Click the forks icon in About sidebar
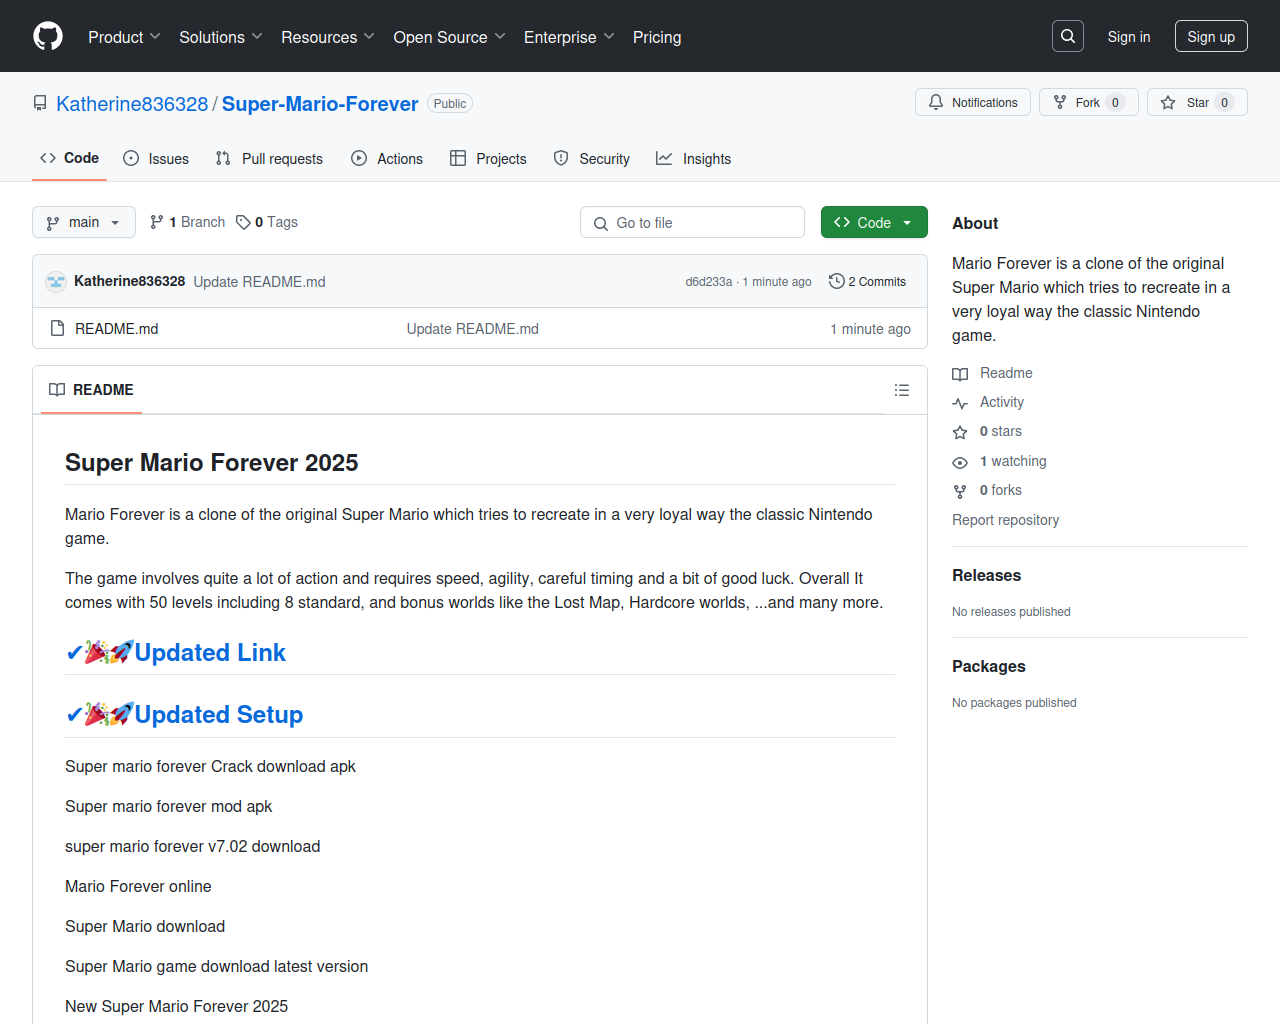 [960, 491]
